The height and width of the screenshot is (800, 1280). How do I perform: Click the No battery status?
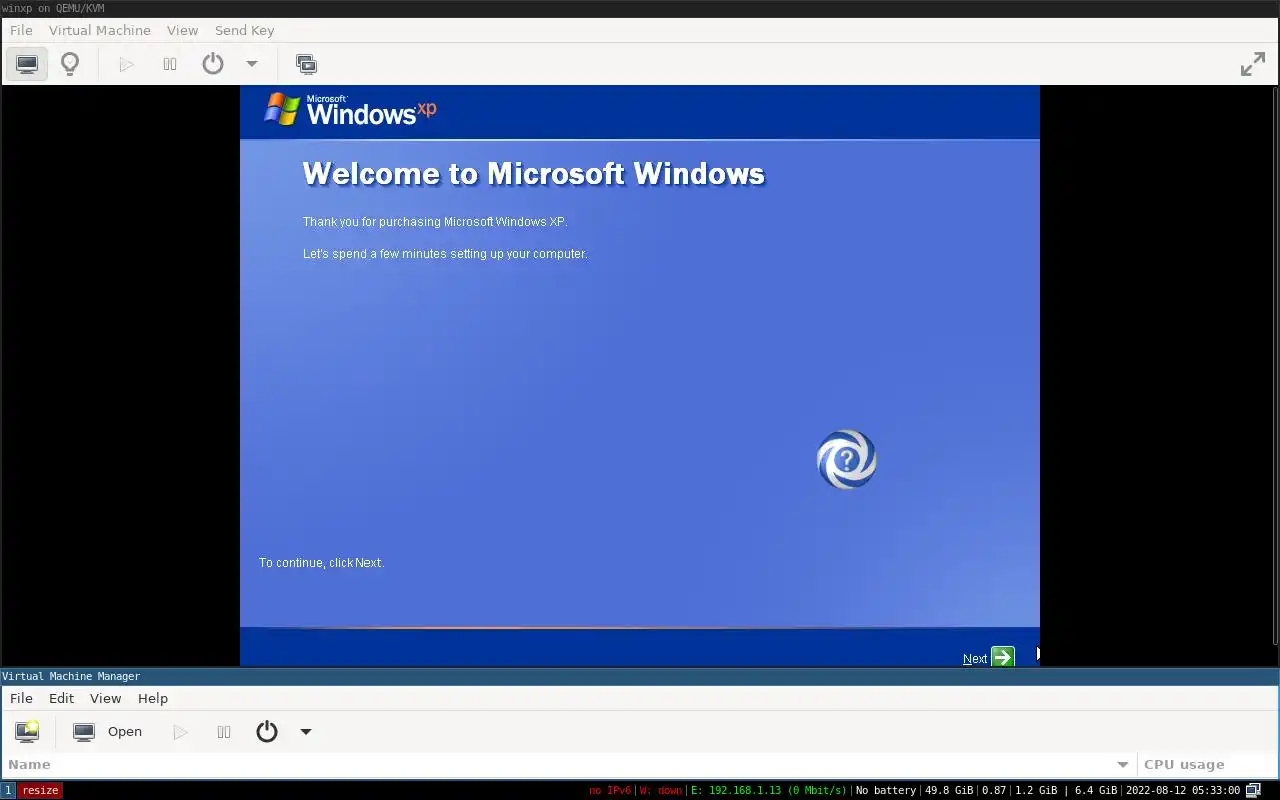pos(886,790)
